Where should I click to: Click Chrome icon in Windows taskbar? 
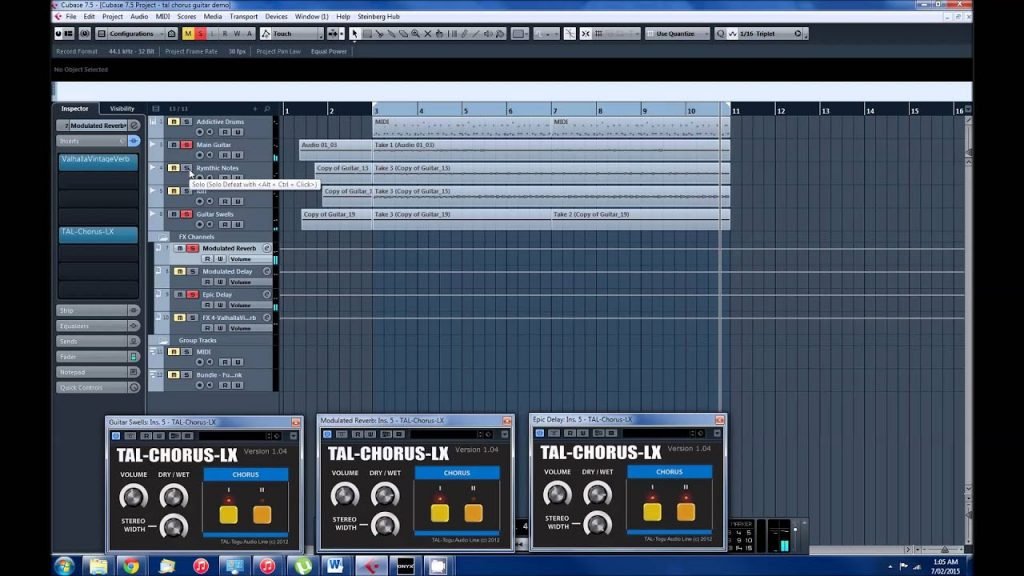coord(131,566)
